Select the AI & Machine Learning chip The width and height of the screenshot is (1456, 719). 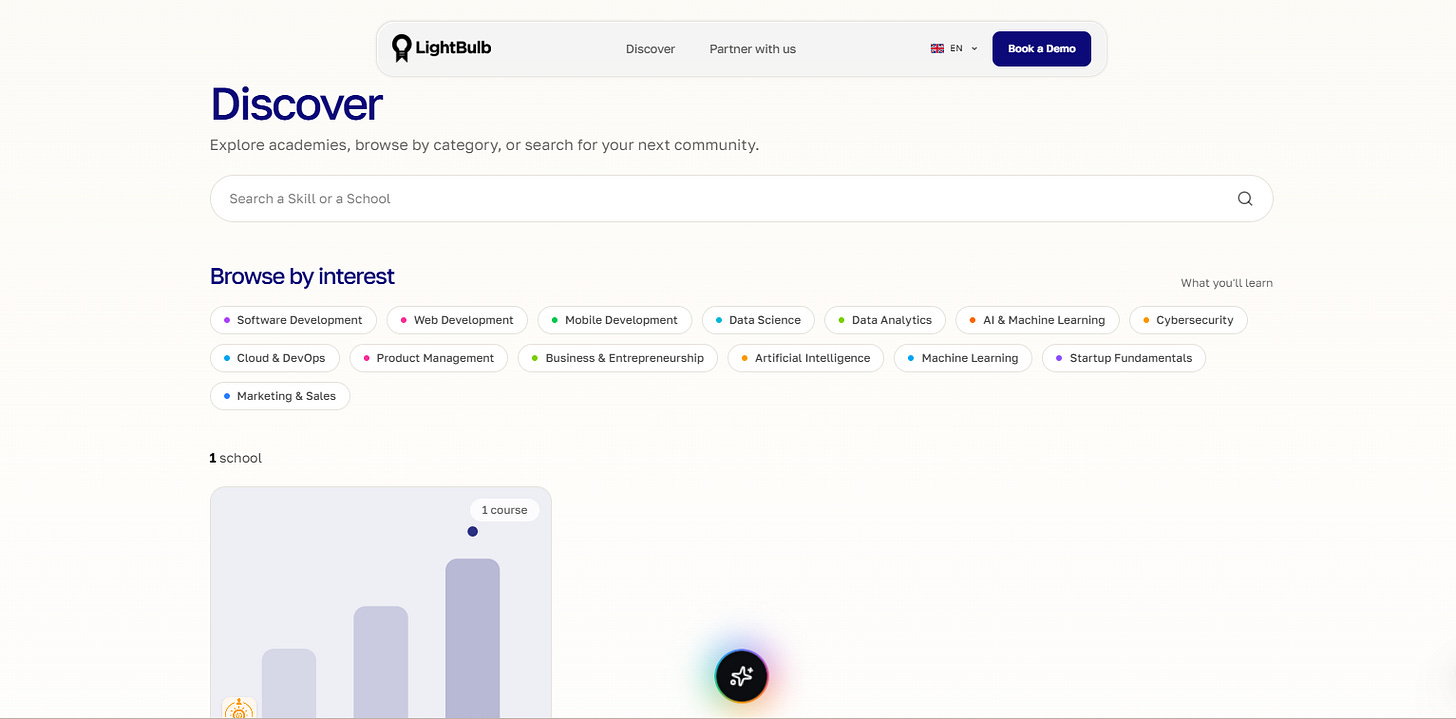[x=1037, y=320]
